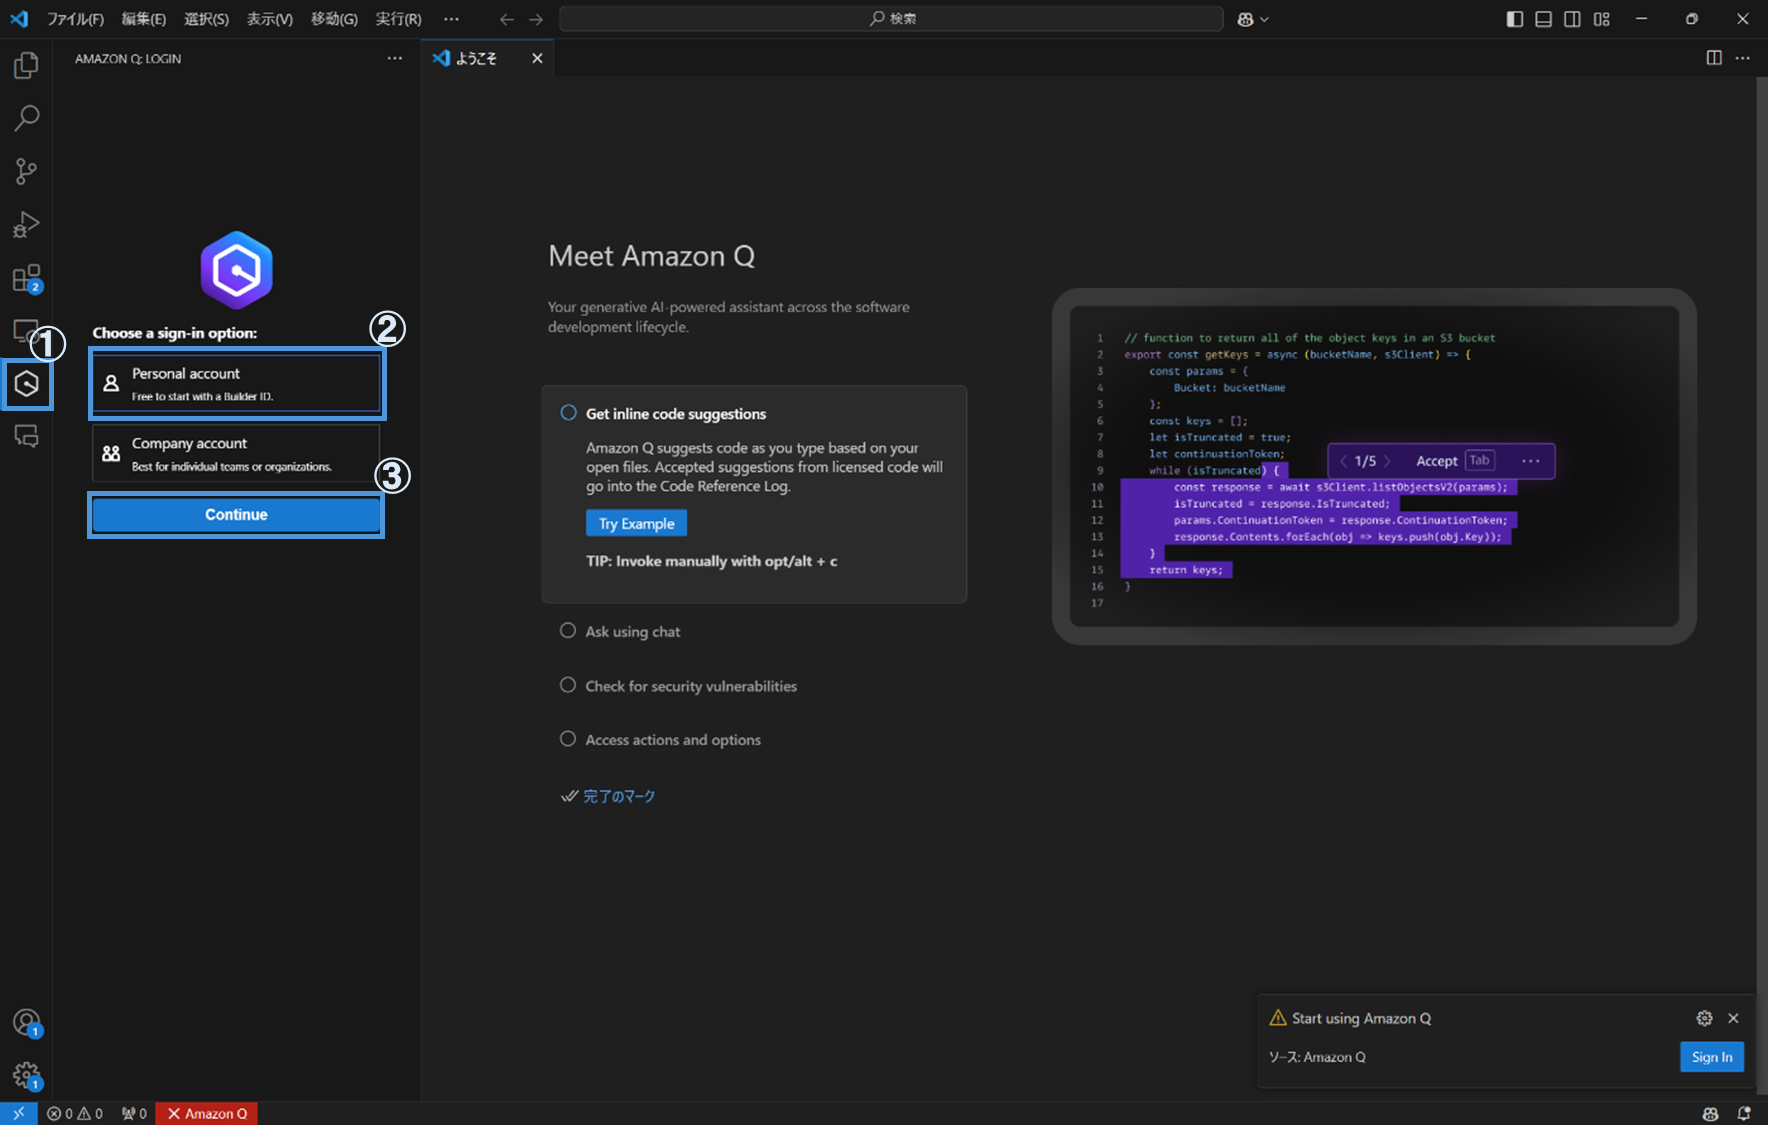Choose the Personal account sign-in option

(236, 383)
